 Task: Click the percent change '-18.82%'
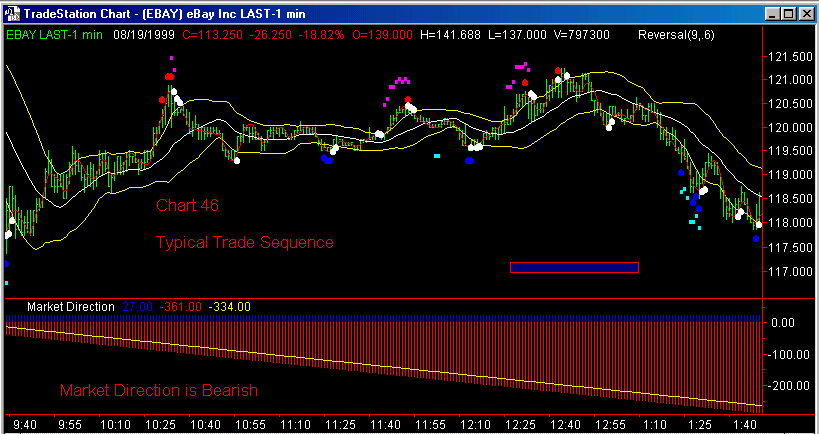point(322,35)
